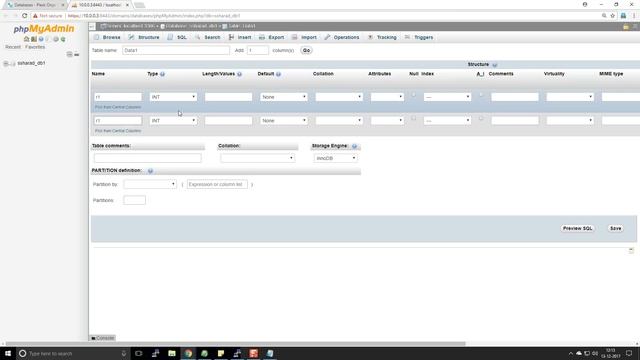Open the notification center icon
This screenshot has height=360, width=640.
point(629,353)
